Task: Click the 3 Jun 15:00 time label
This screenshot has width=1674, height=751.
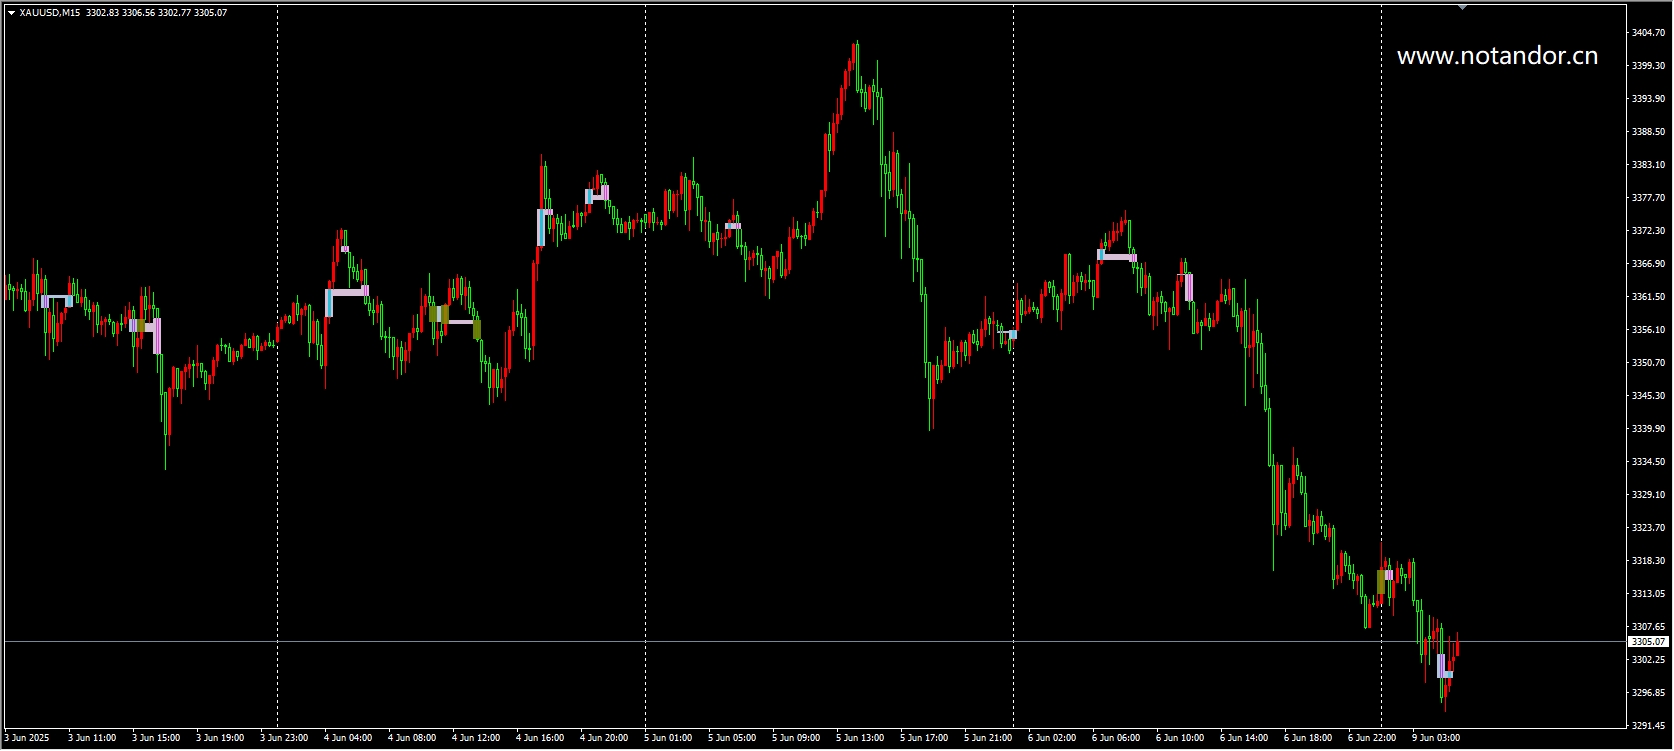Action: 156,738
